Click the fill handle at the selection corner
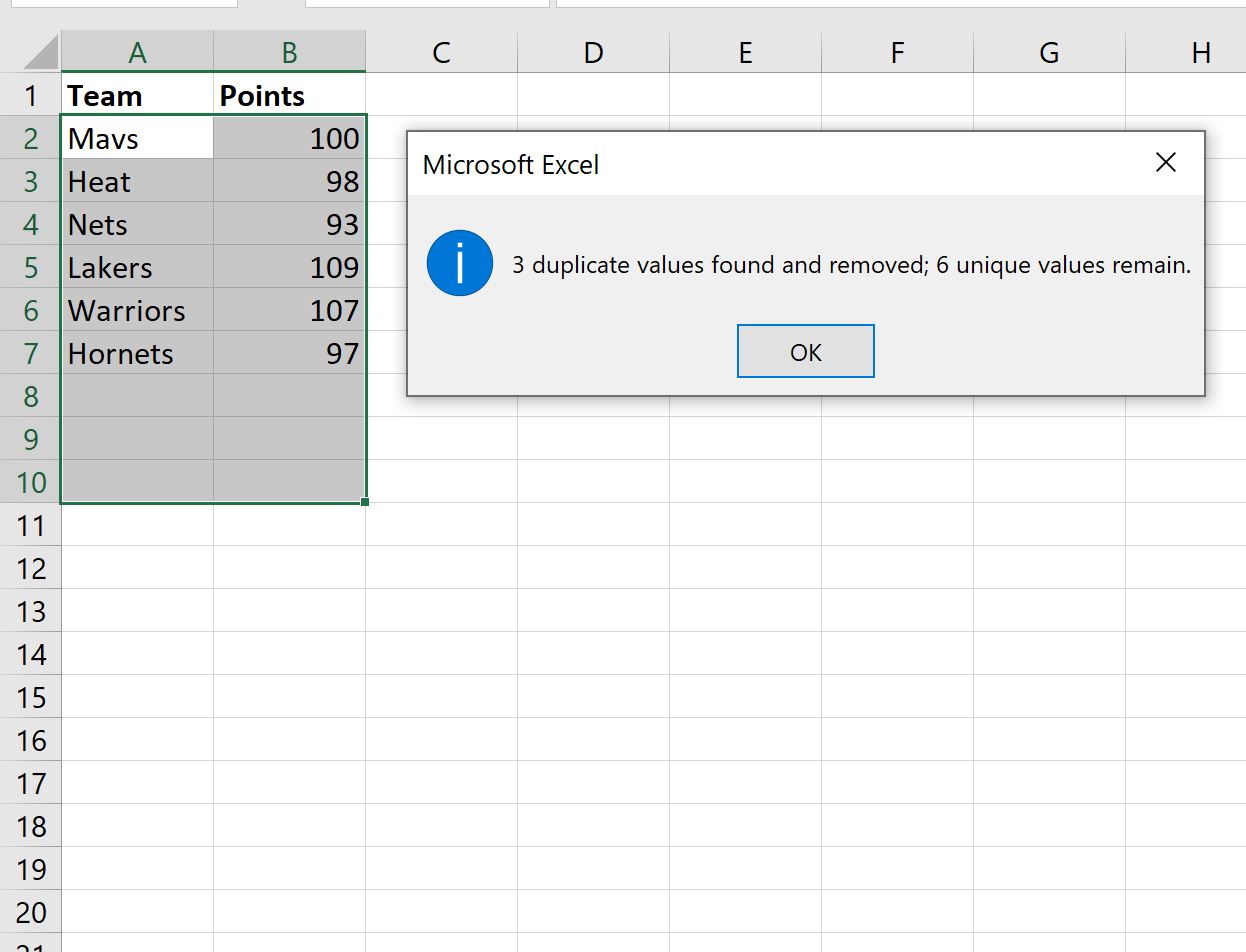Screen dimensions: 1246x952 click(366, 503)
